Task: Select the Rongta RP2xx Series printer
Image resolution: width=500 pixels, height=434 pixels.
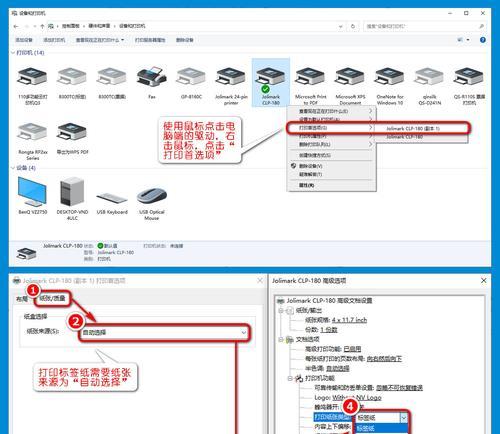Action: 33,141
